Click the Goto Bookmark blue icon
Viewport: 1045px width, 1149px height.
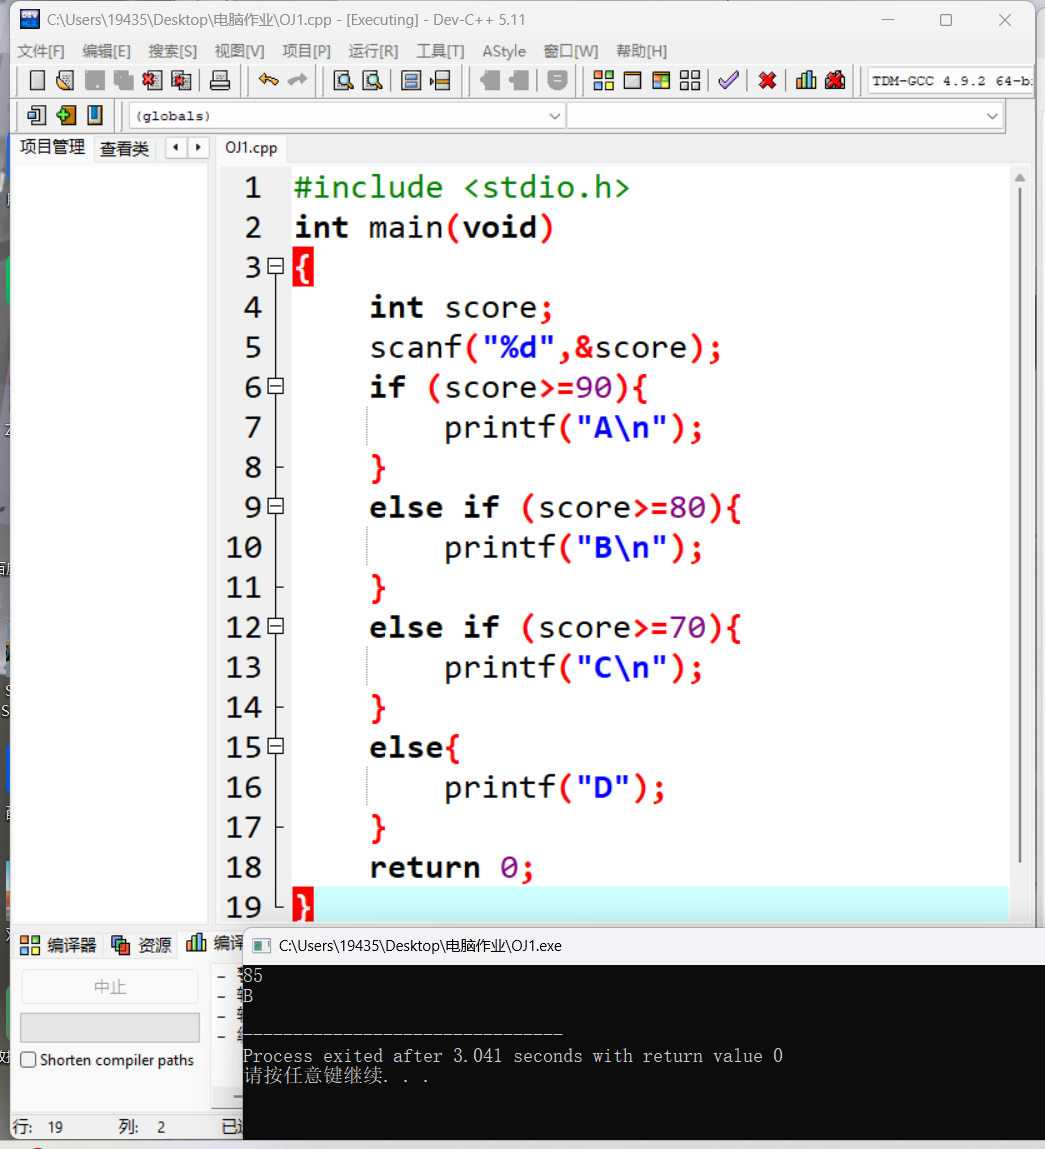pyautogui.click(x=95, y=115)
